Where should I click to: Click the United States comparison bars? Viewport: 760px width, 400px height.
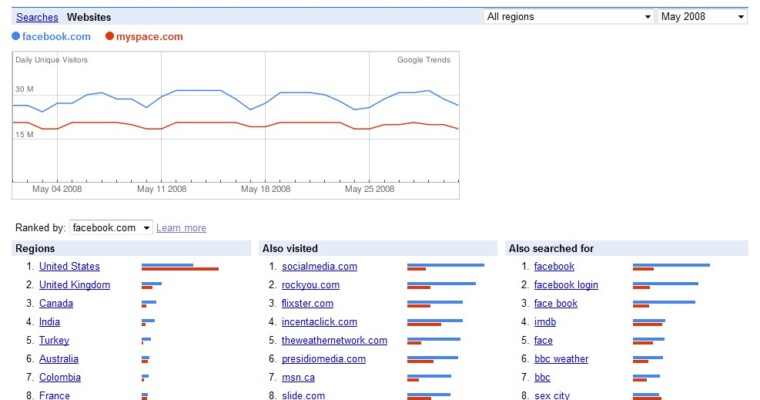point(180,267)
